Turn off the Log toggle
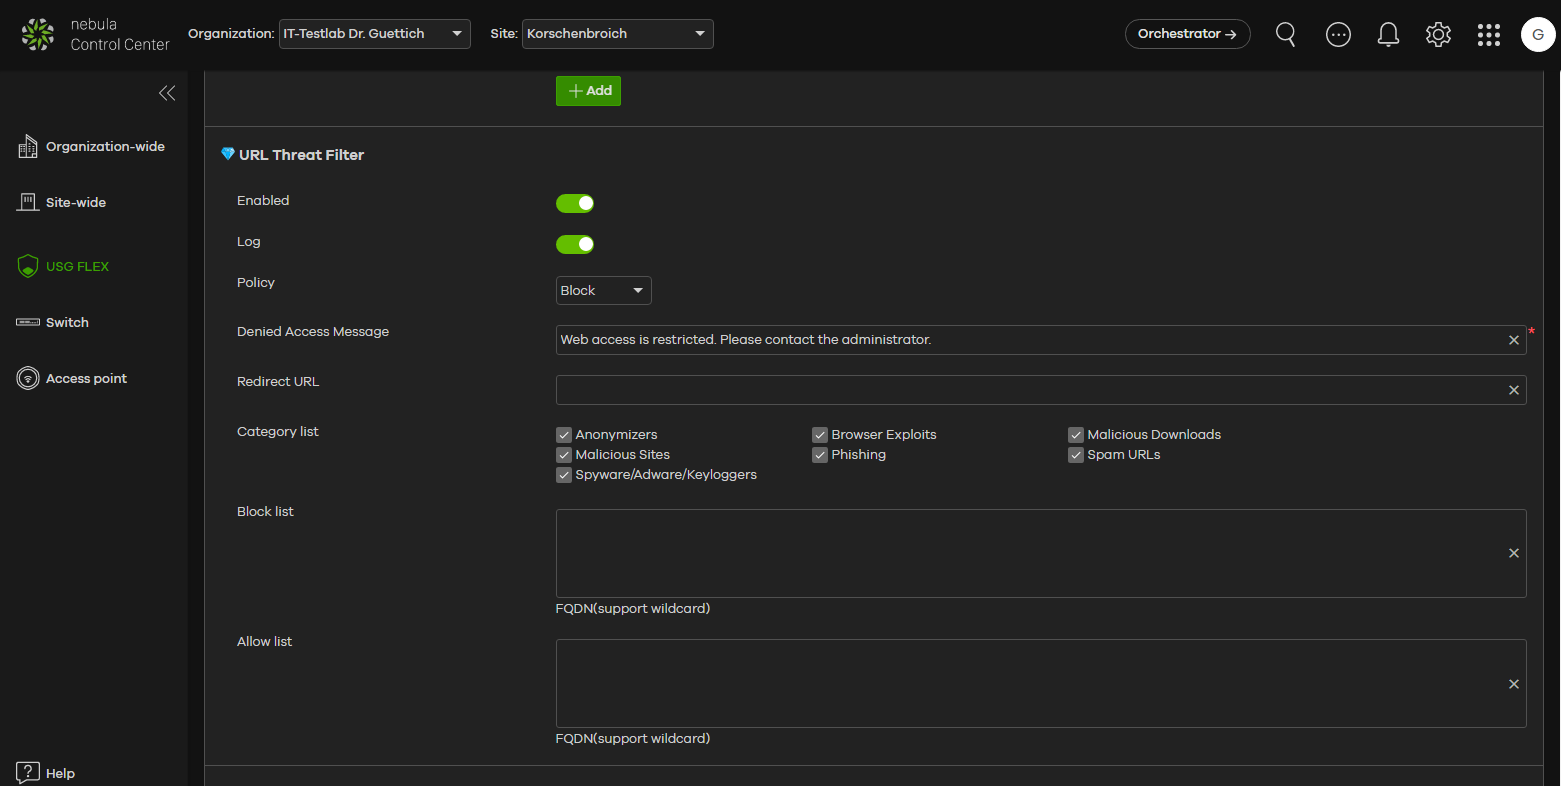This screenshot has width=1561, height=786. point(575,244)
